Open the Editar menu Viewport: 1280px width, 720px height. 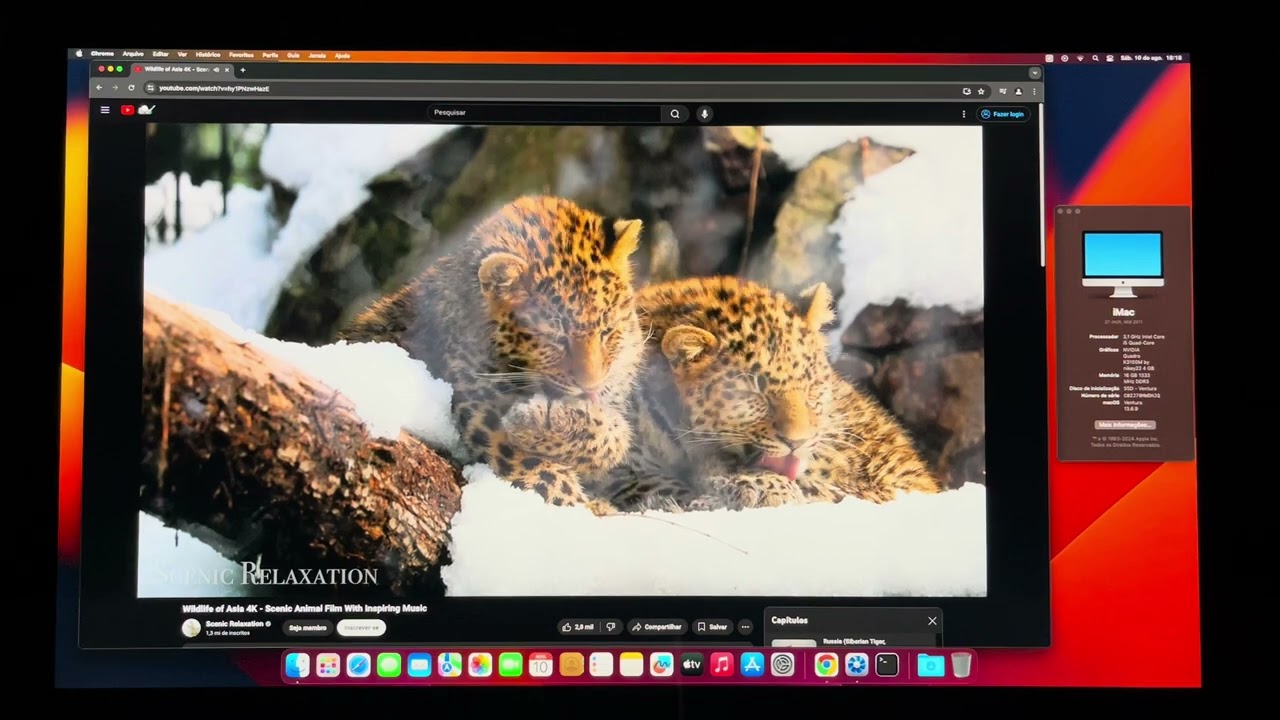pyautogui.click(x=160, y=54)
